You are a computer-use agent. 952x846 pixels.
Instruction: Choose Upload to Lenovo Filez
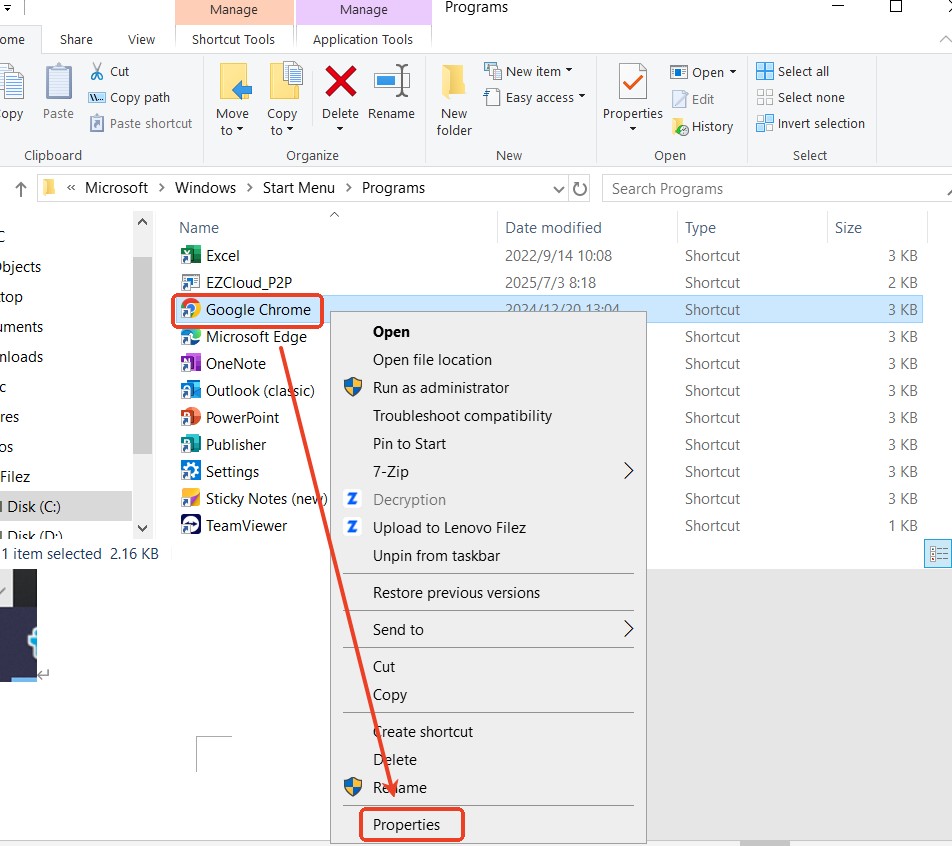pos(449,527)
